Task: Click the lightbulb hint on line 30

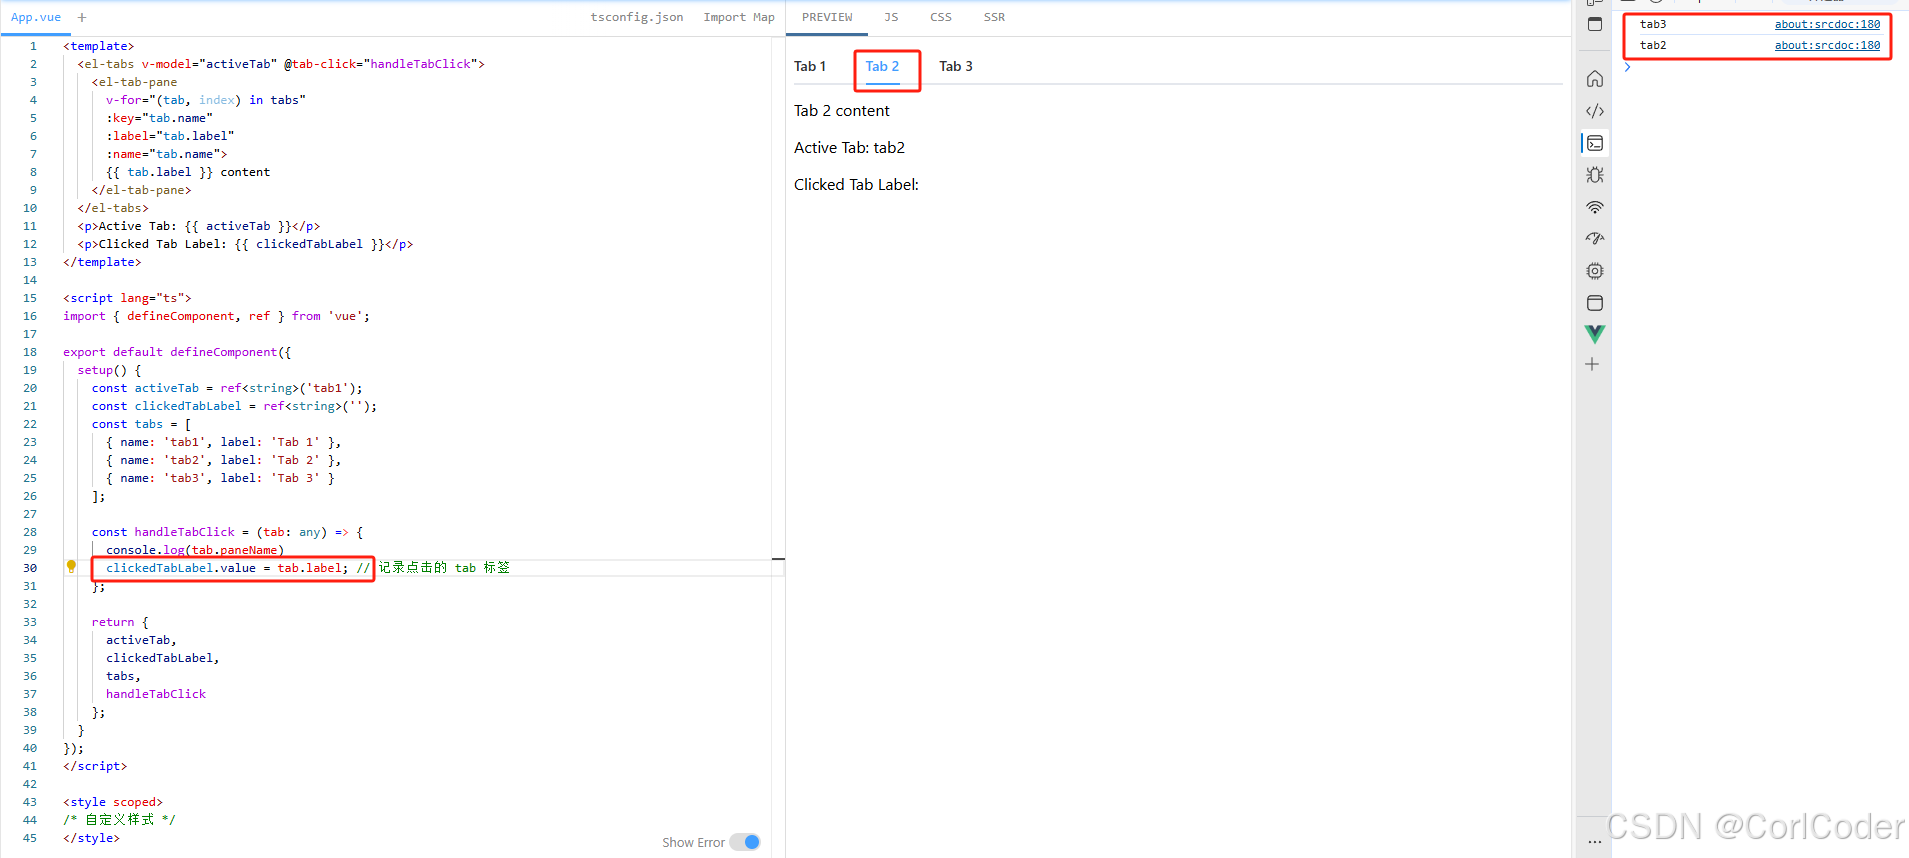Action: coord(71,567)
